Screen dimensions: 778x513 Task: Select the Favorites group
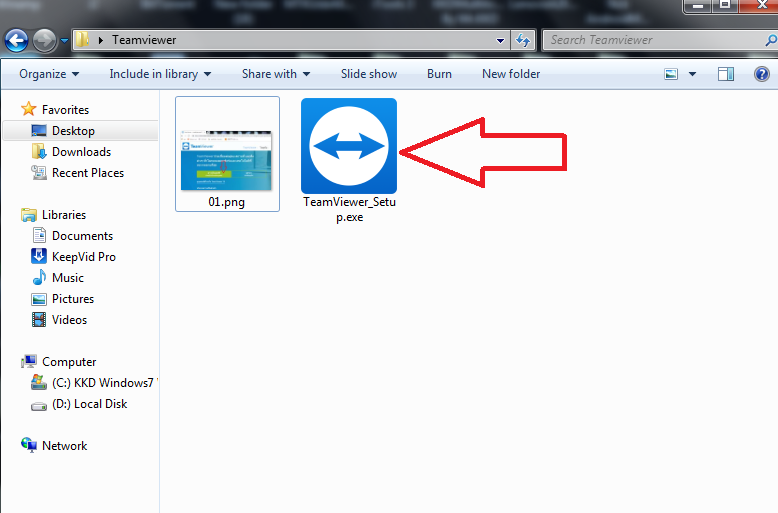coord(65,110)
